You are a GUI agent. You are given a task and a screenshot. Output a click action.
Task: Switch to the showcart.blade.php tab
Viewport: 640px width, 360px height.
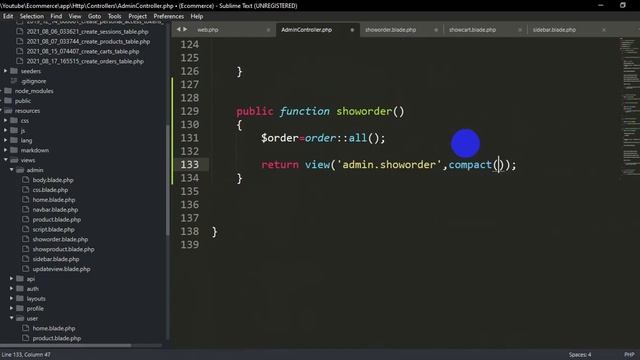[472, 30]
